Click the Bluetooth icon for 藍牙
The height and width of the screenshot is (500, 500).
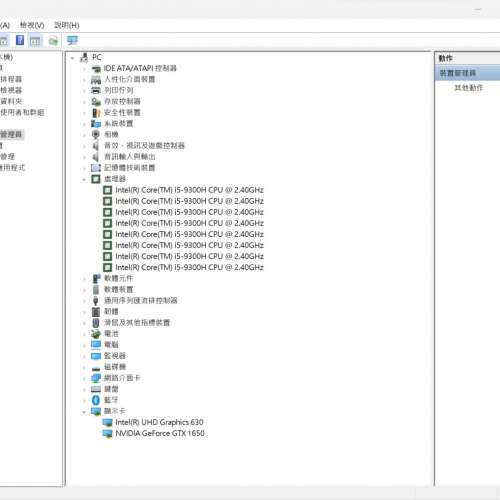96,400
